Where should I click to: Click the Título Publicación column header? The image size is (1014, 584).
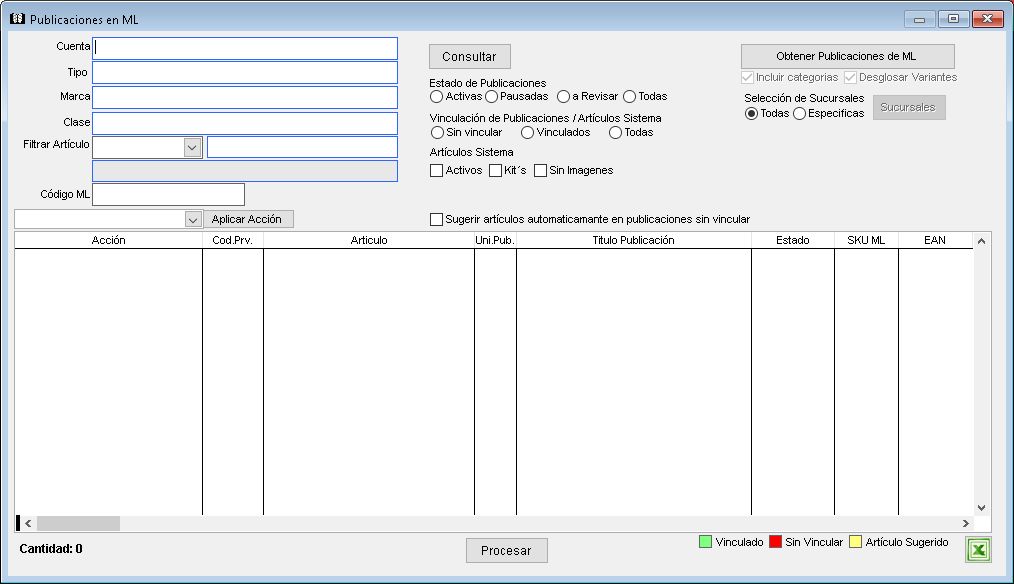coord(633,240)
